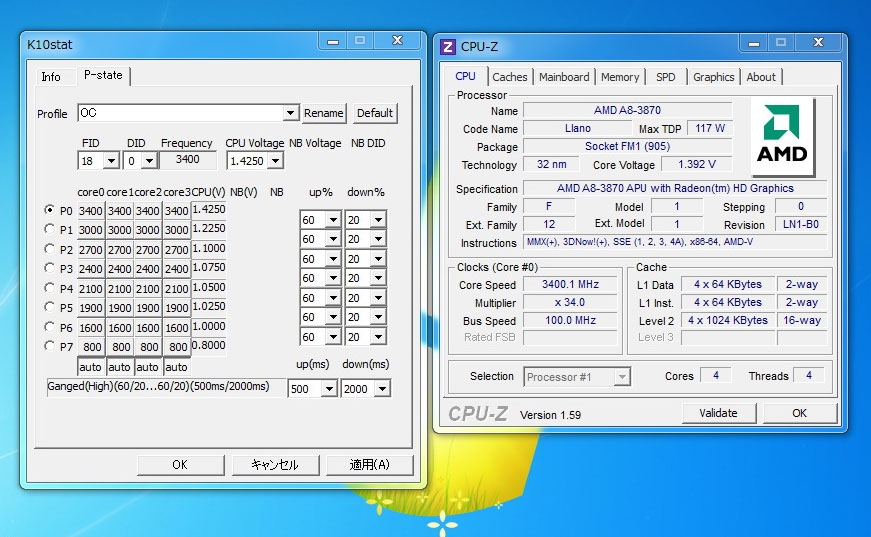Expand the FID dropdown showing 18

pos(111,161)
